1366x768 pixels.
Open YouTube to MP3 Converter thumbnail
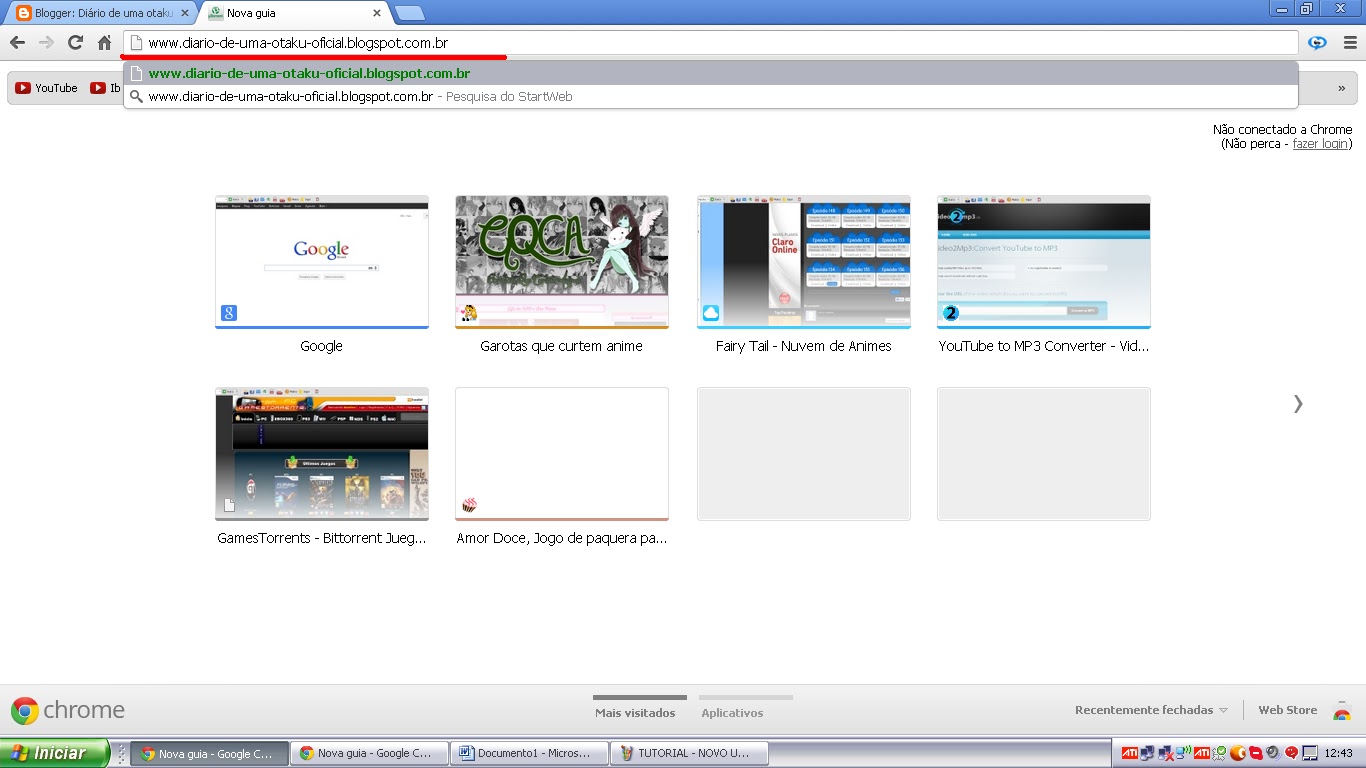point(1044,262)
